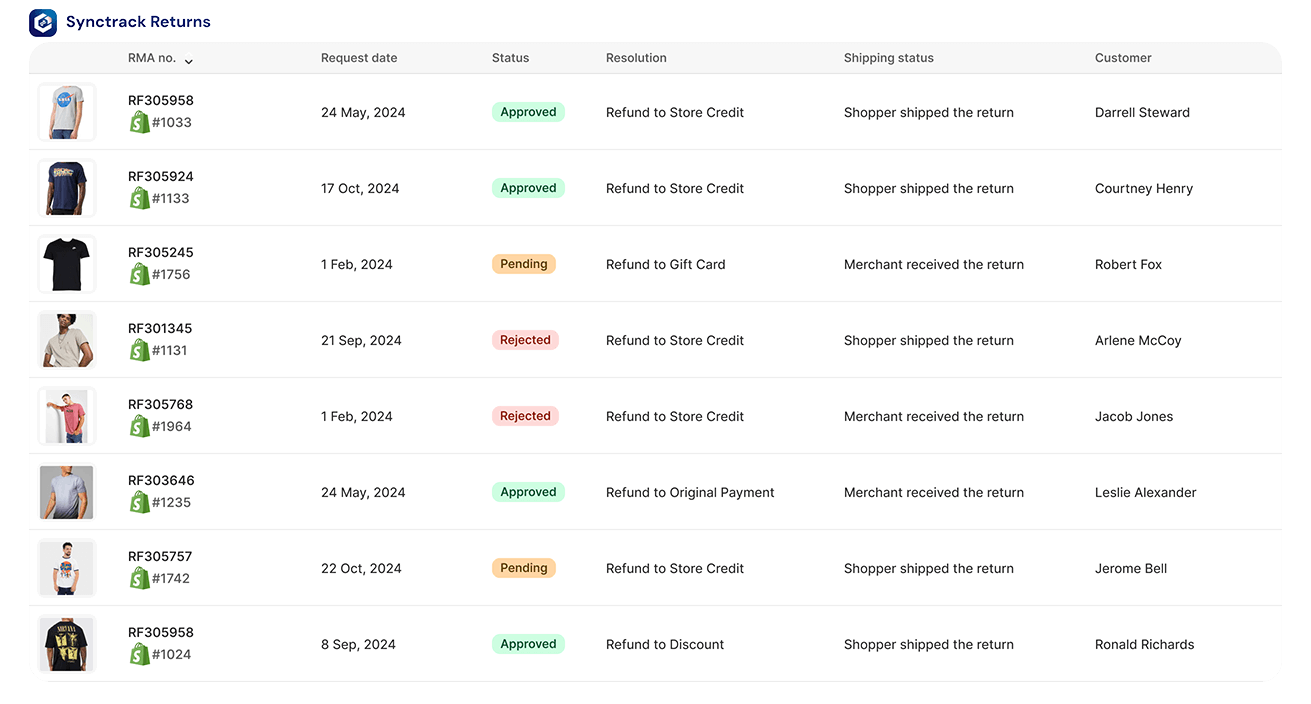Open the NASA grey t-shirt thumbnail

coord(67,112)
